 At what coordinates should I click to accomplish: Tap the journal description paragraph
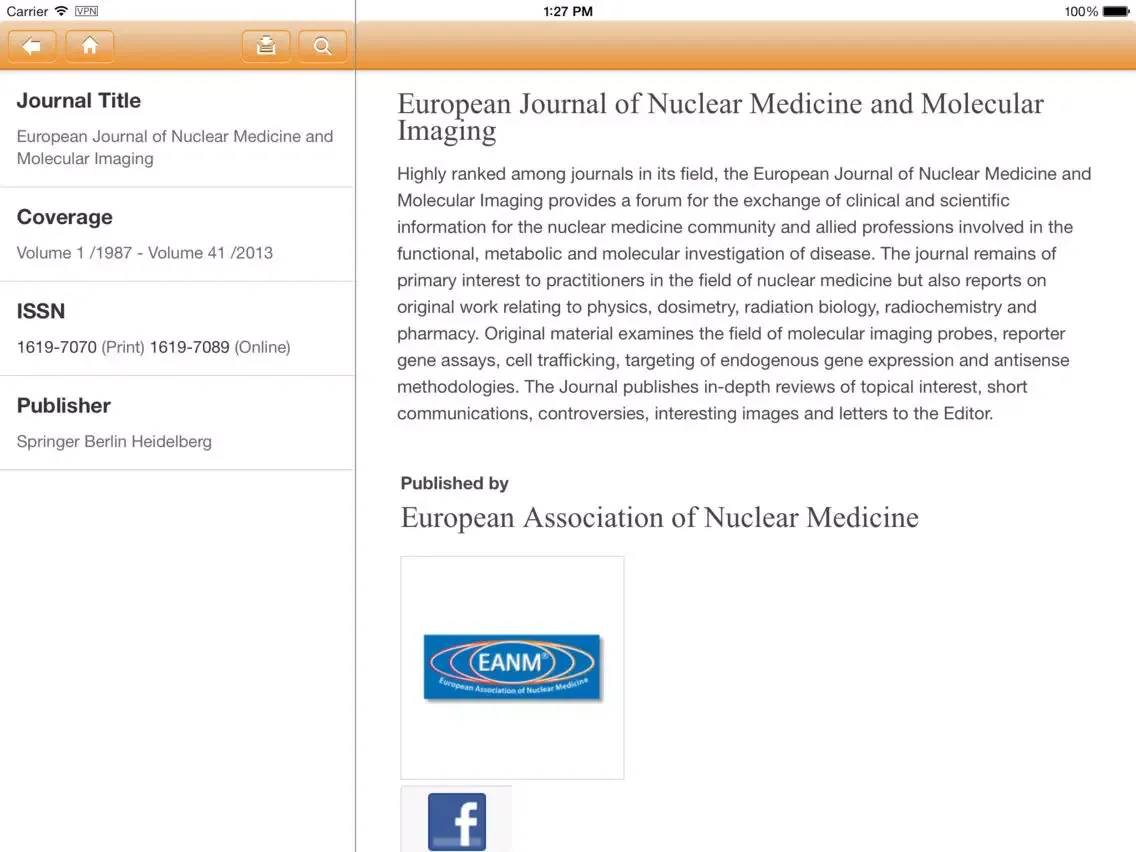point(744,293)
